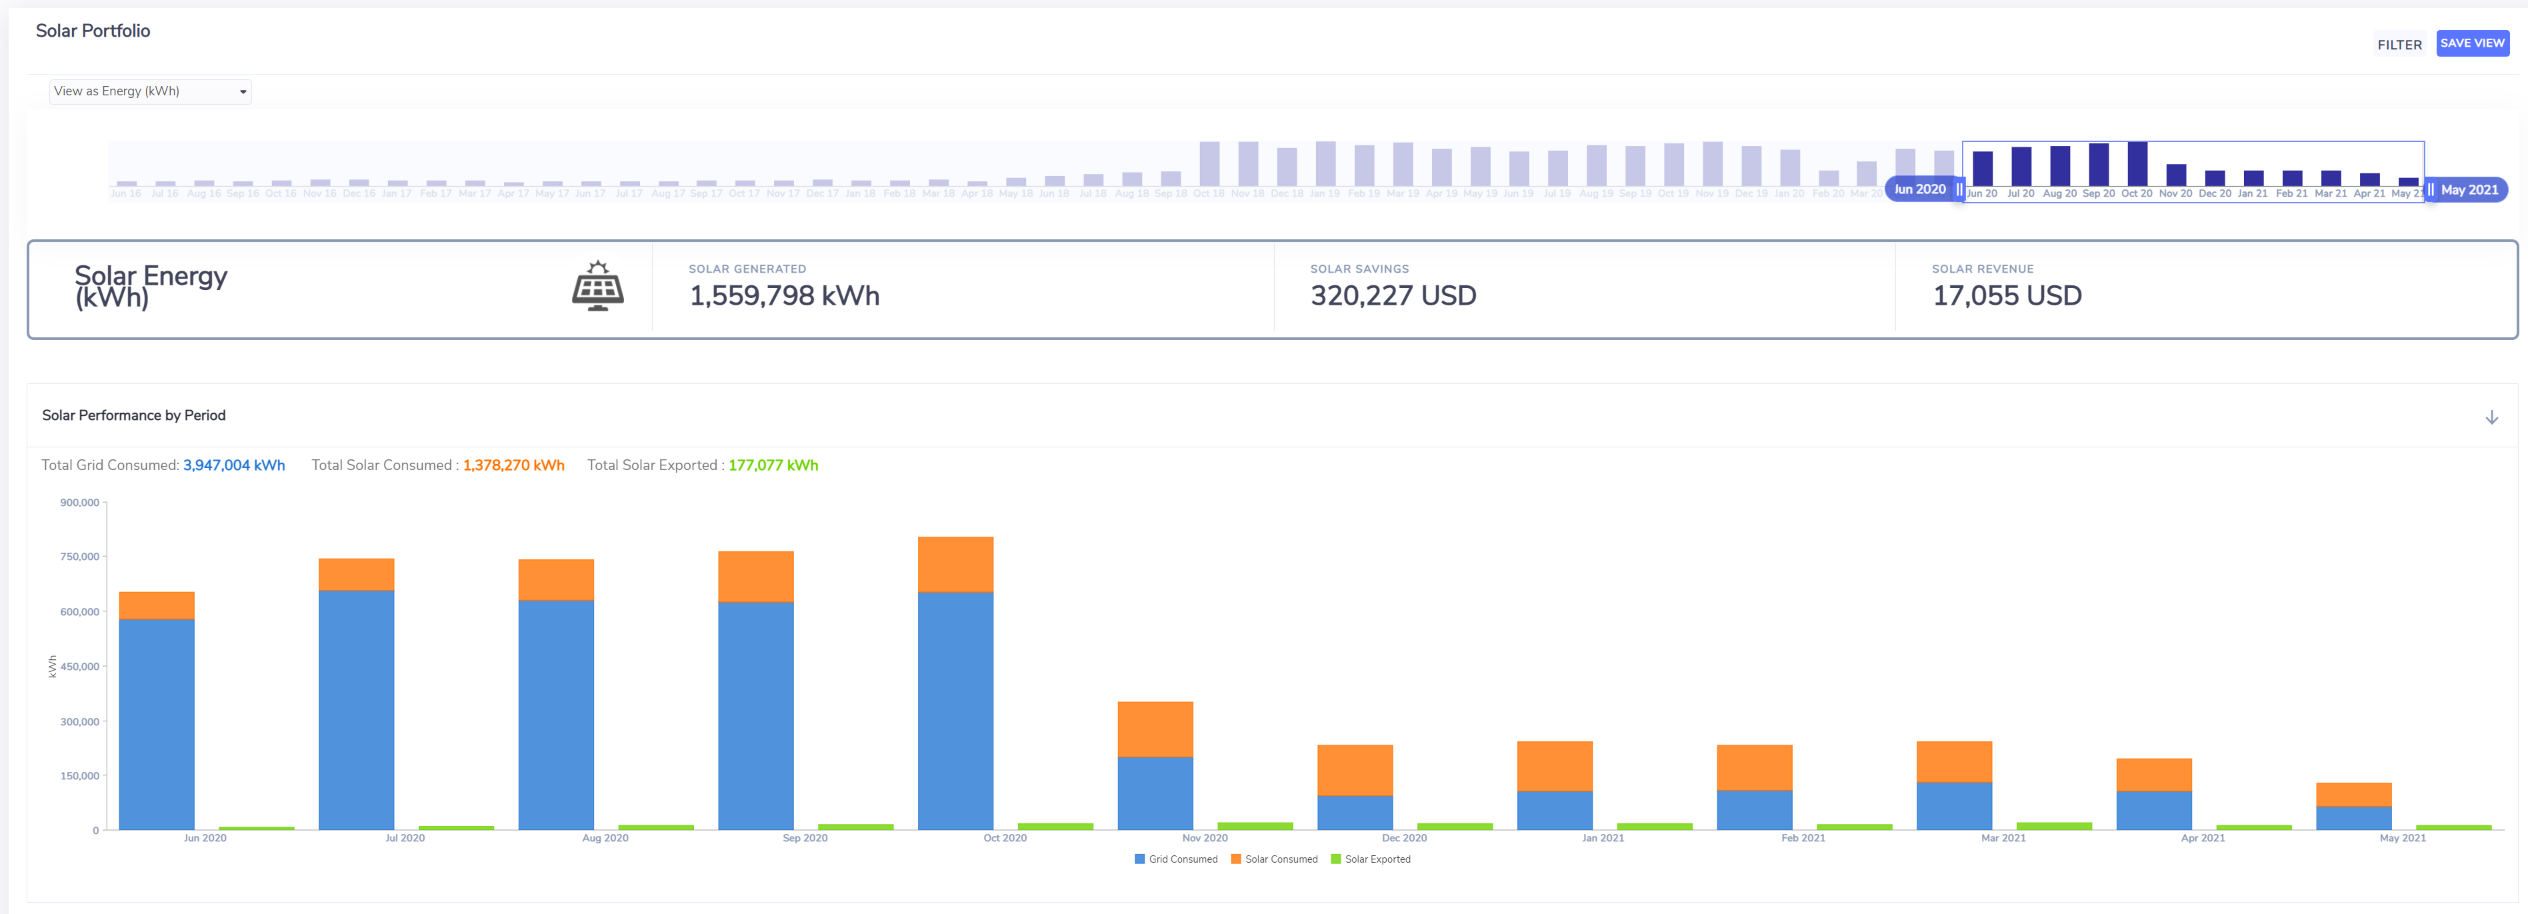2528x914 pixels.
Task: Click the green Solar Exported bar for Mar 2021
Action: [2054, 826]
